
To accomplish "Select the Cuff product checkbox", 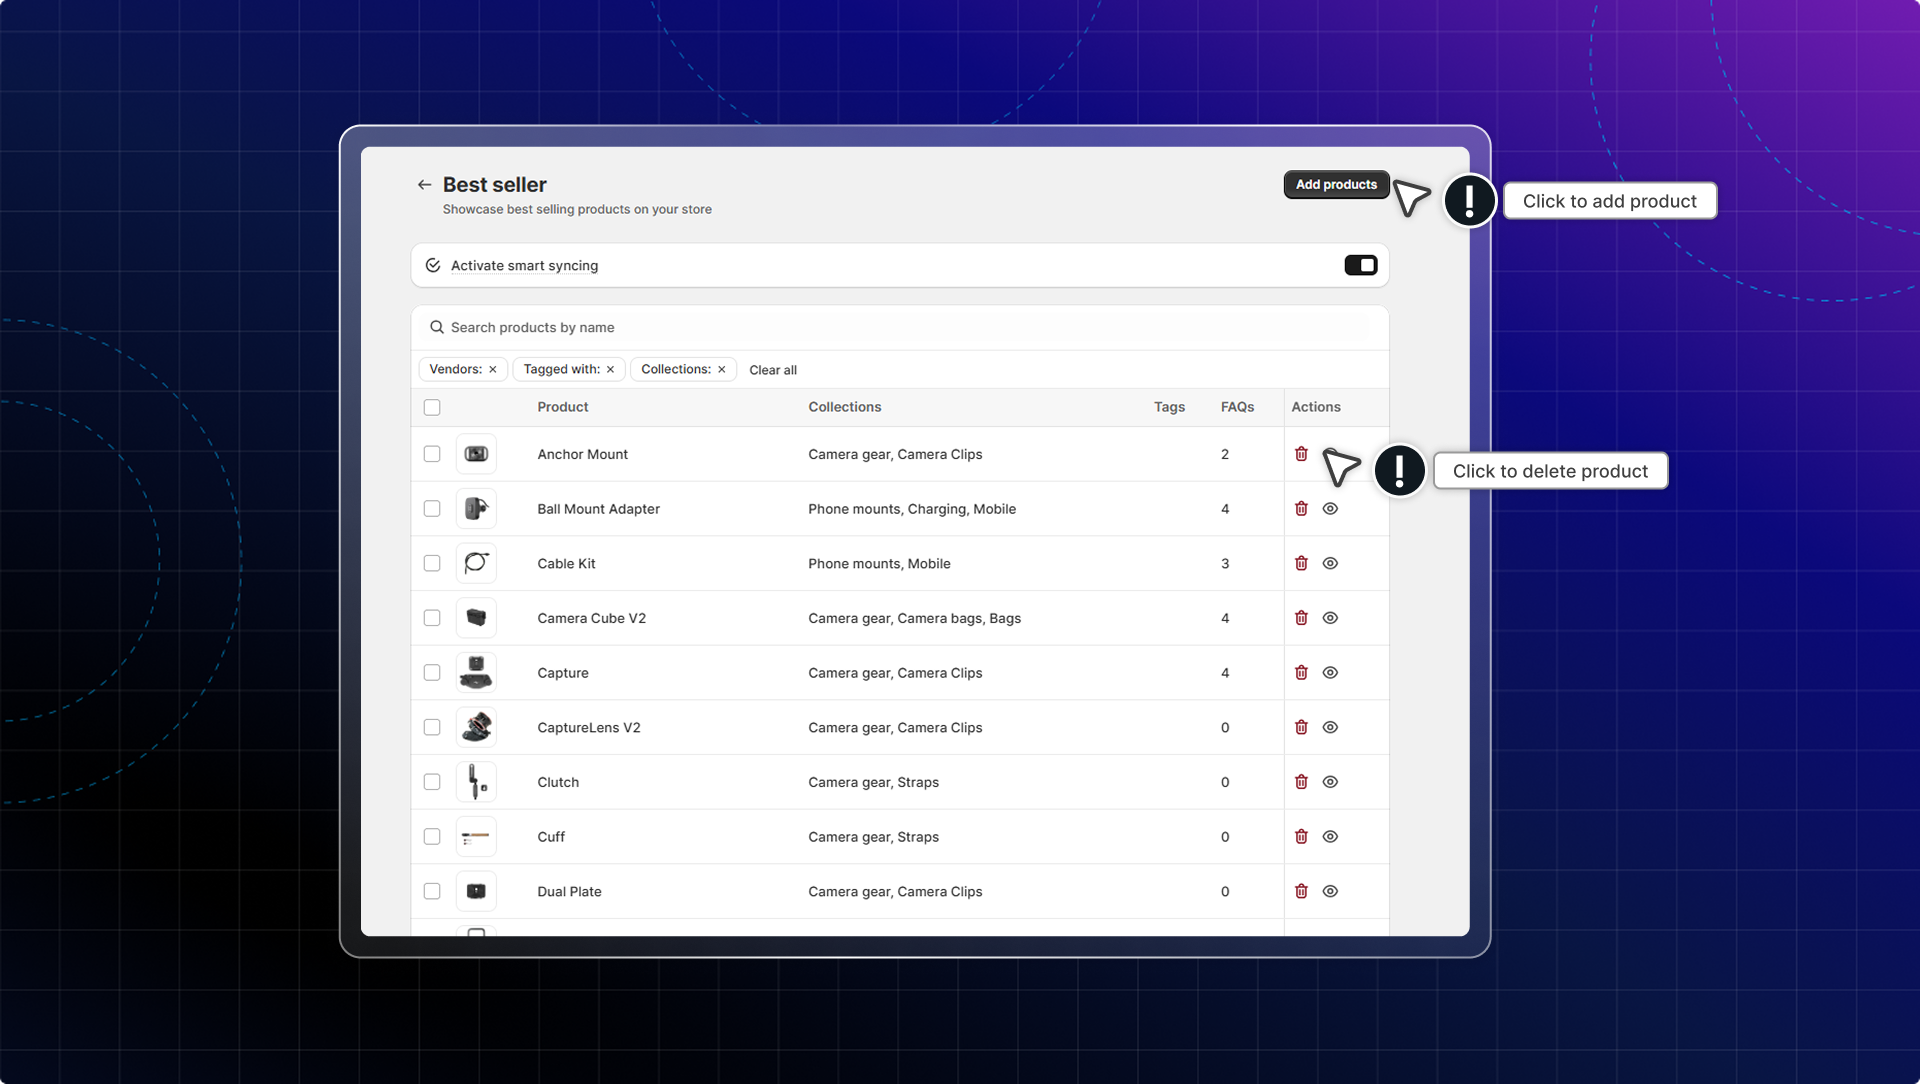I will (x=432, y=837).
